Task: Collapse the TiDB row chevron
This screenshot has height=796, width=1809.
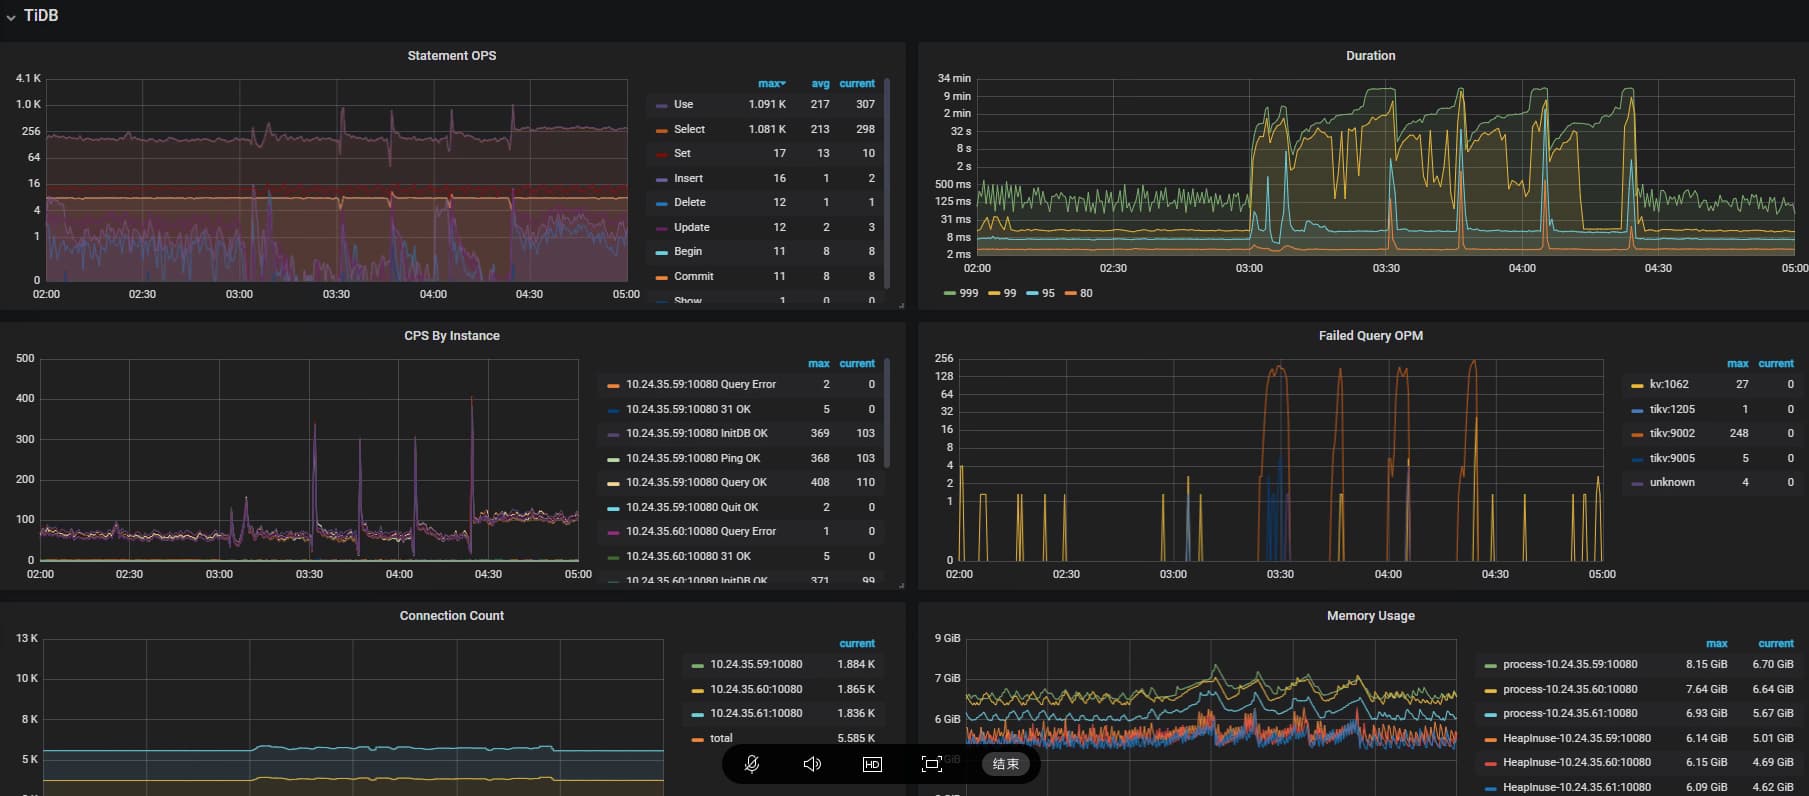Action: pos(11,17)
